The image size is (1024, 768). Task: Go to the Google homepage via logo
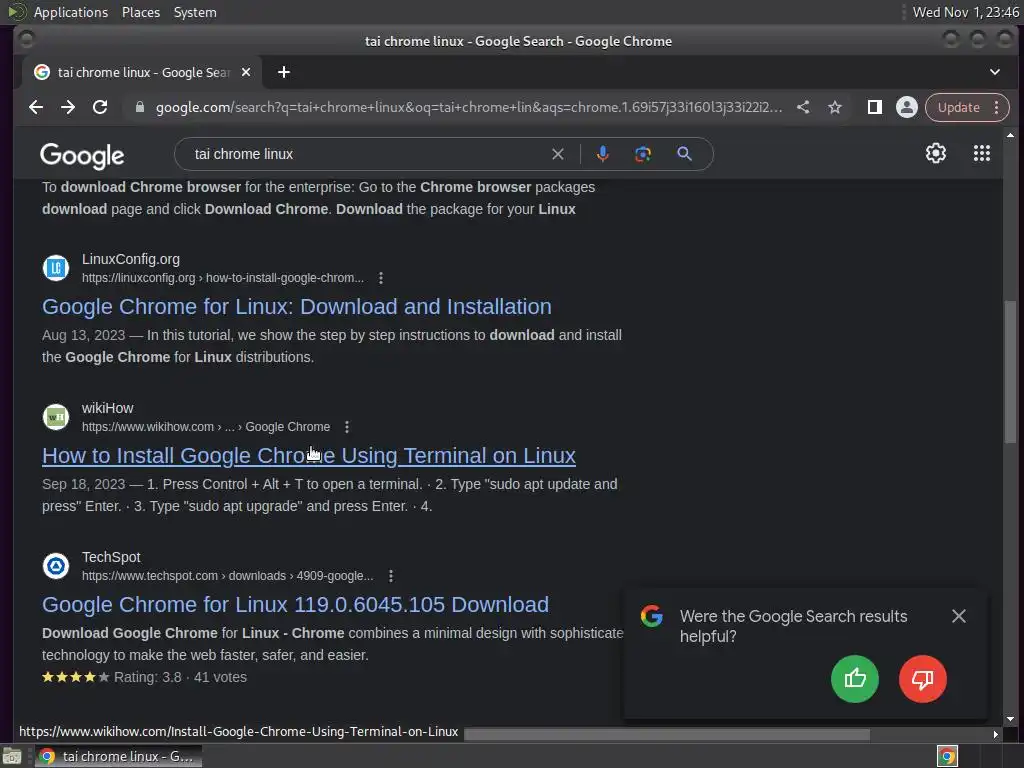click(82, 155)
